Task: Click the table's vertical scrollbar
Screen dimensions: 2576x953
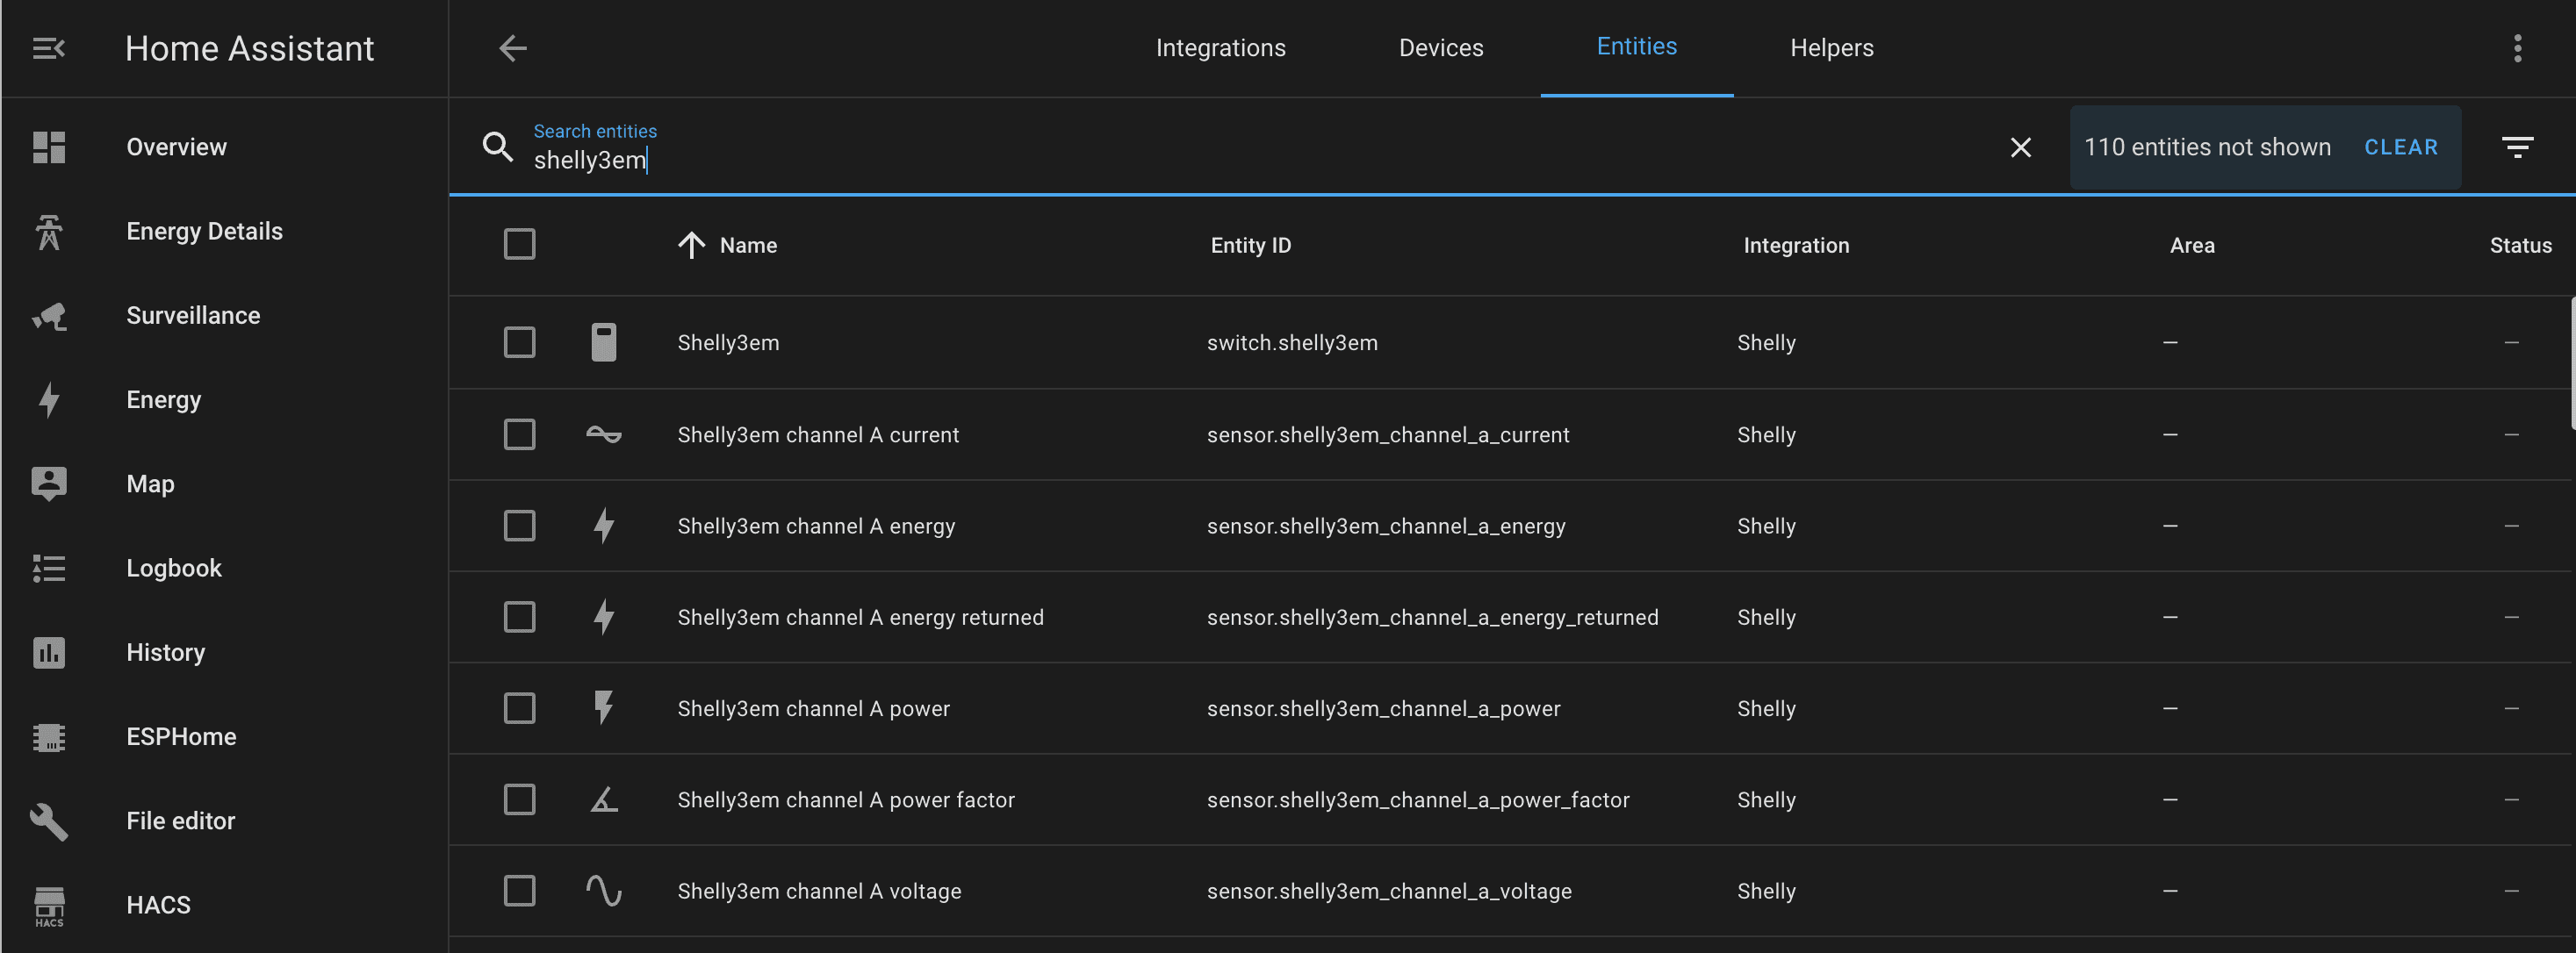Action: [2572, 363]
